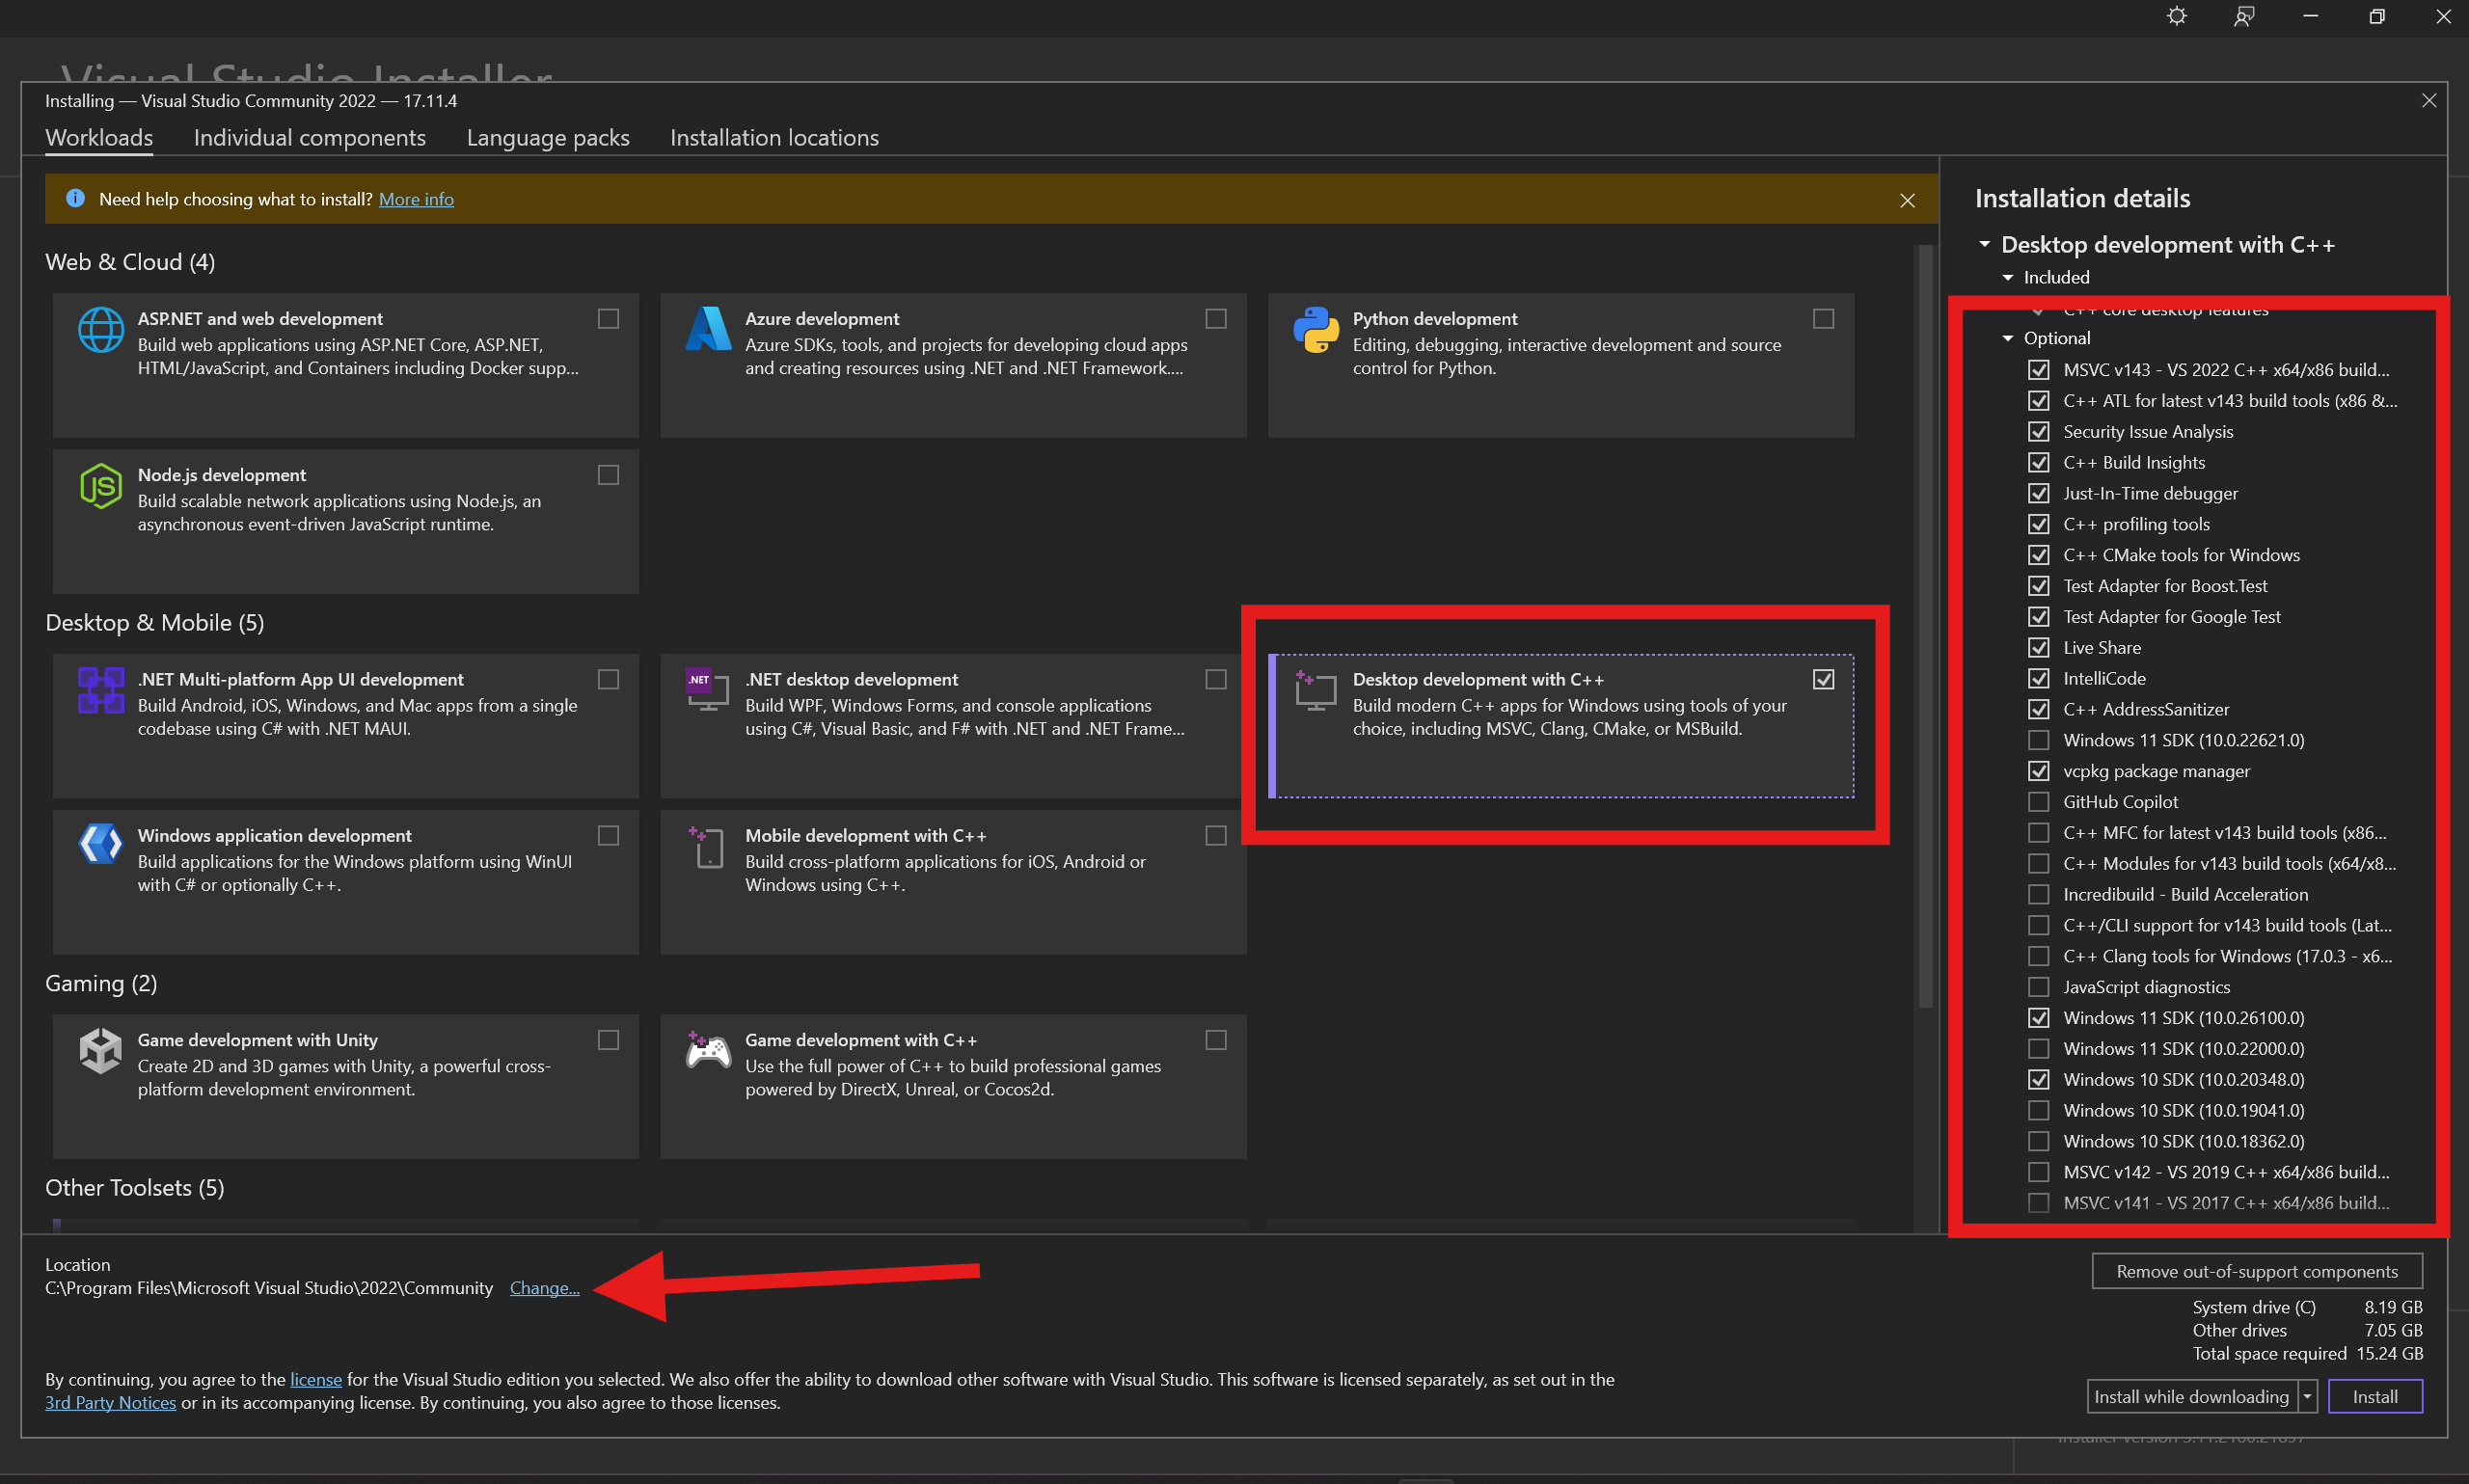
Task: Select the Game development with C++ card
Action: [953, 1087]
